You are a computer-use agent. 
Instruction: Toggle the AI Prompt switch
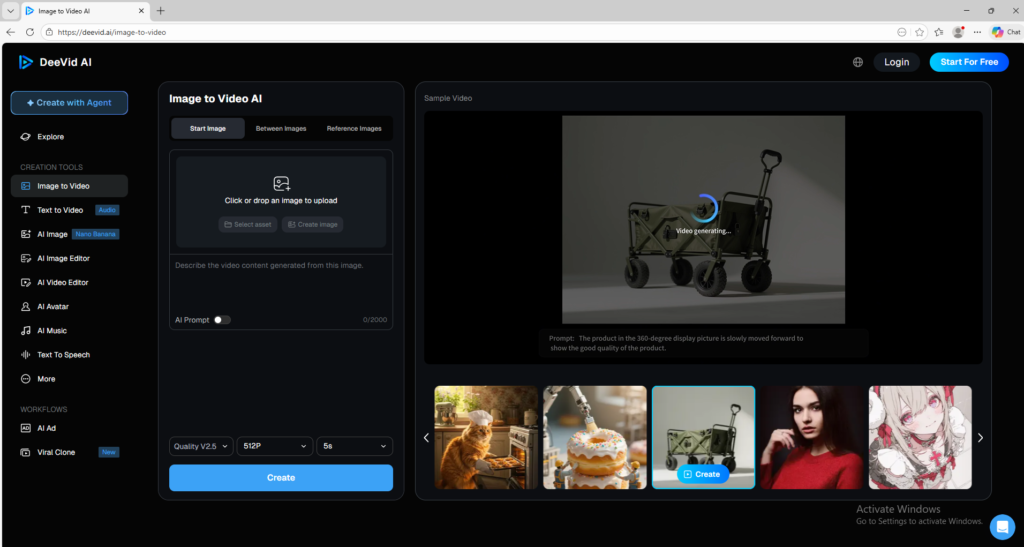pos(222,320)
